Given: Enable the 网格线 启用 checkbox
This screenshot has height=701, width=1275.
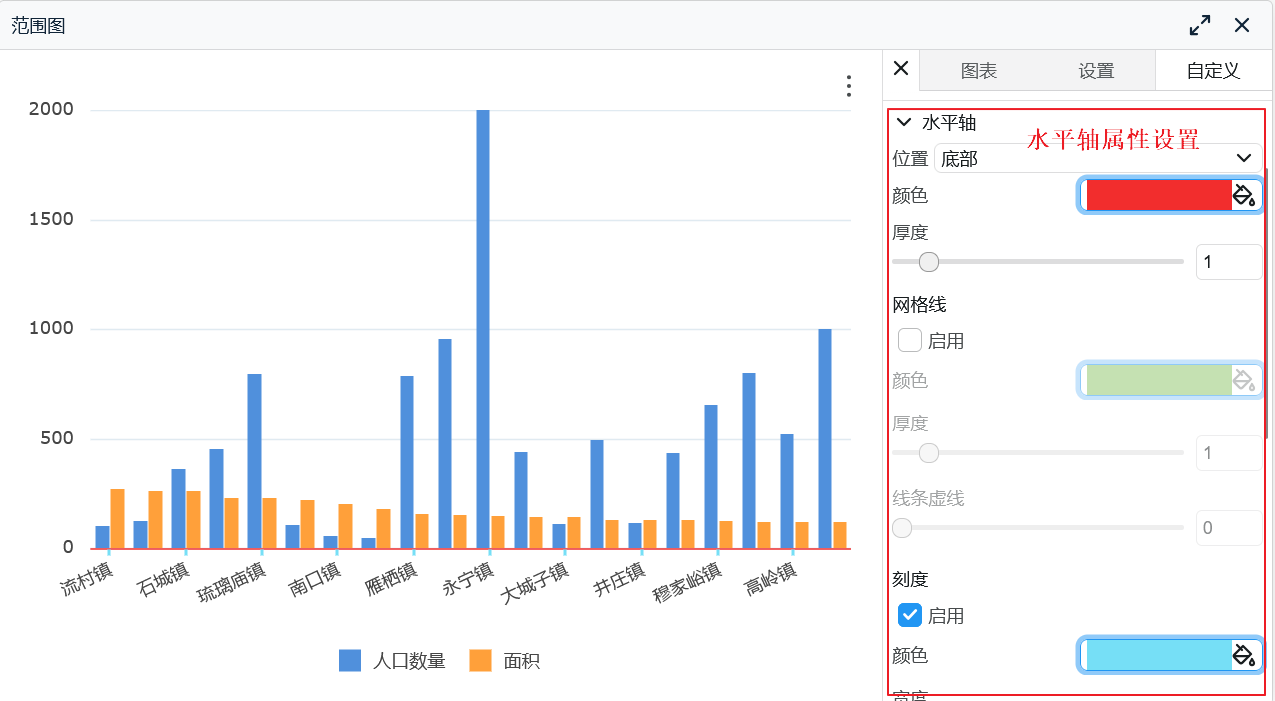Looking at the screenshot, I should 909,340.
